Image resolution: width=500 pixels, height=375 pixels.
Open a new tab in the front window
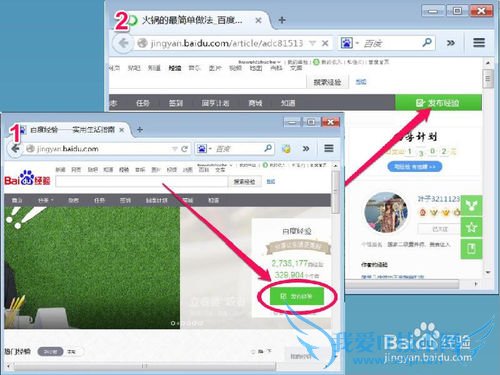[140, 129]
